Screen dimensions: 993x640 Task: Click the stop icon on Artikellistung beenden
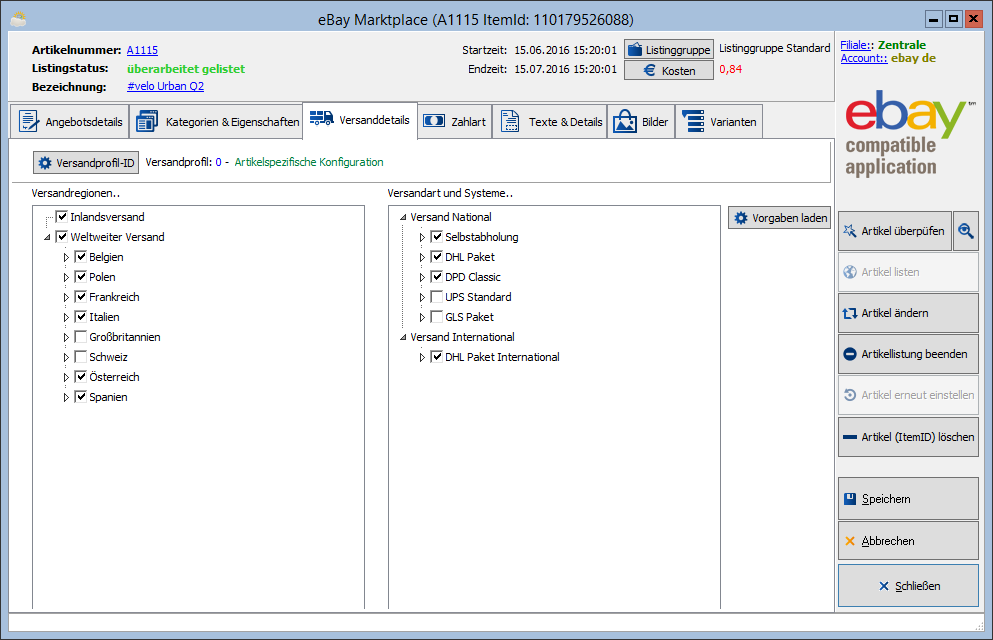[850, 354]
